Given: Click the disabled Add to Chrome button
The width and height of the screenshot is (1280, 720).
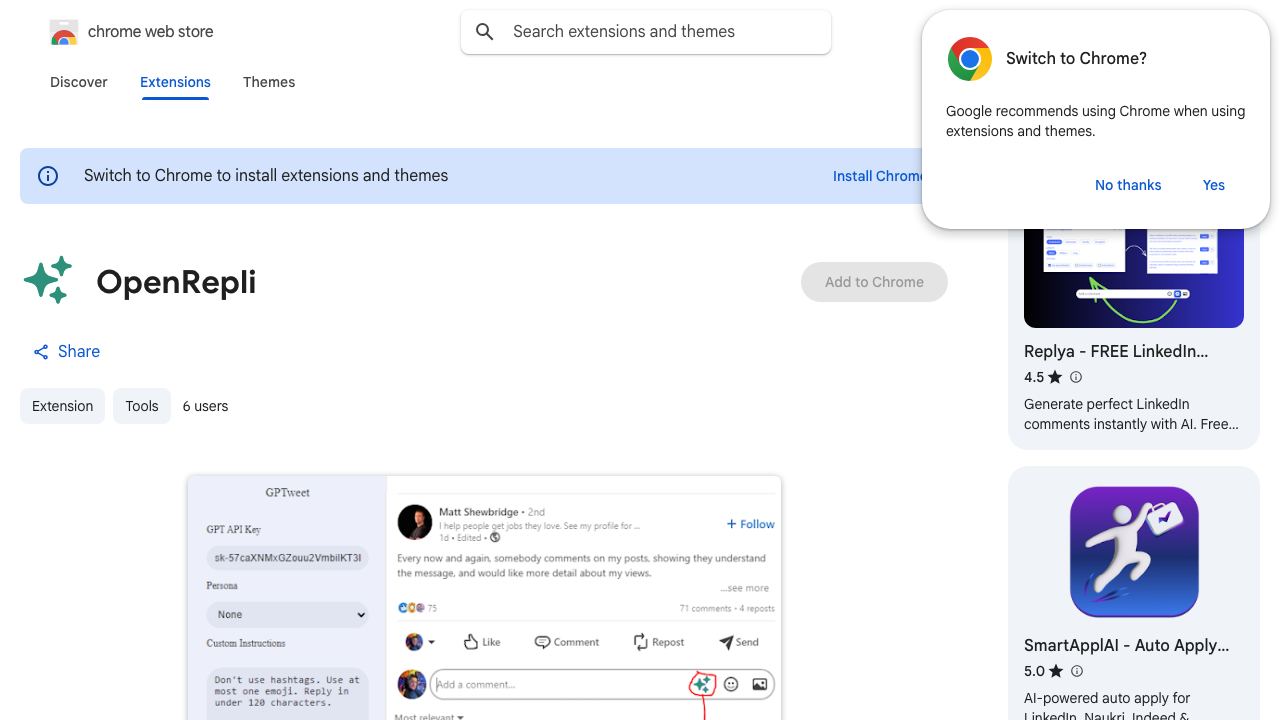Looking at the screenshot, I should (x=874, y=282).
